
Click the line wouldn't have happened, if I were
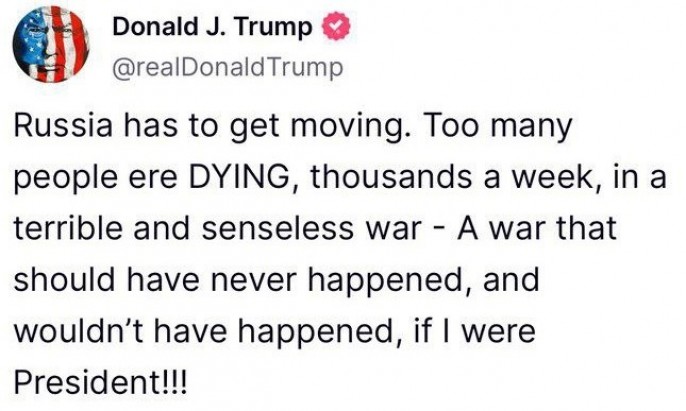274,331
